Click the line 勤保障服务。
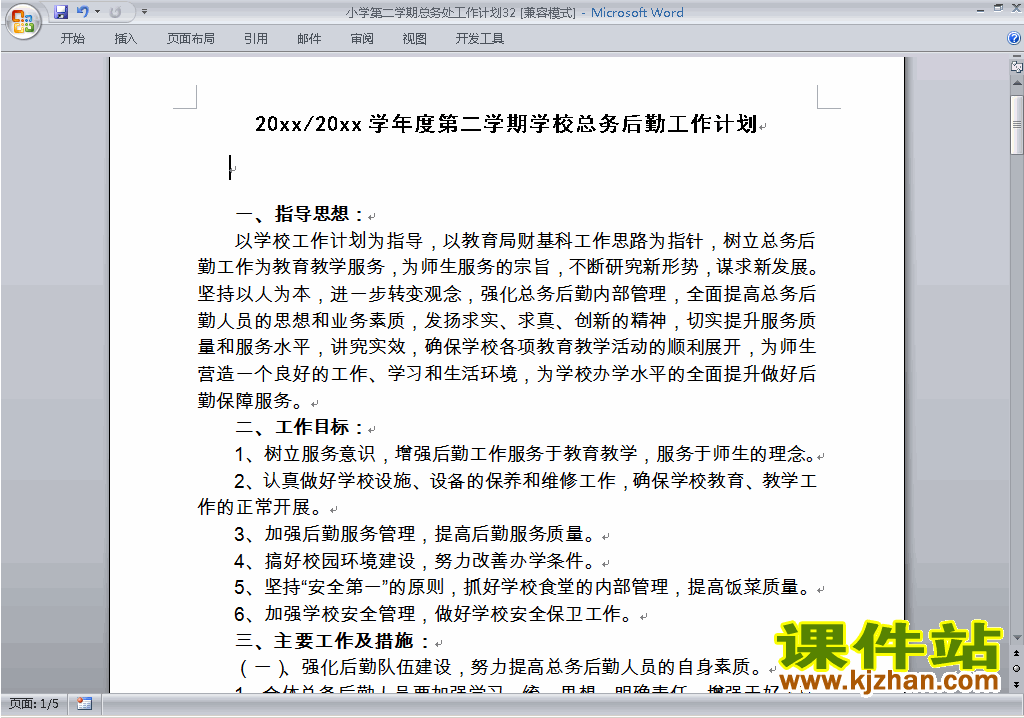The image size is (1024, 718). click(250, 400)
